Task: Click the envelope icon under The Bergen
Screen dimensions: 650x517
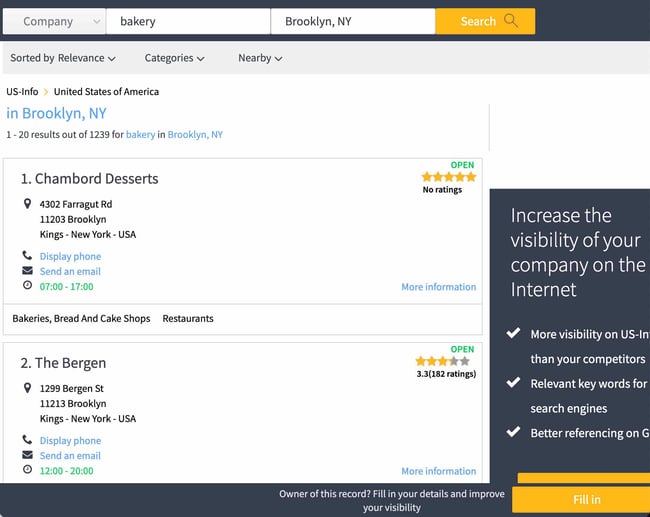Action: click(x=27, y=455)
